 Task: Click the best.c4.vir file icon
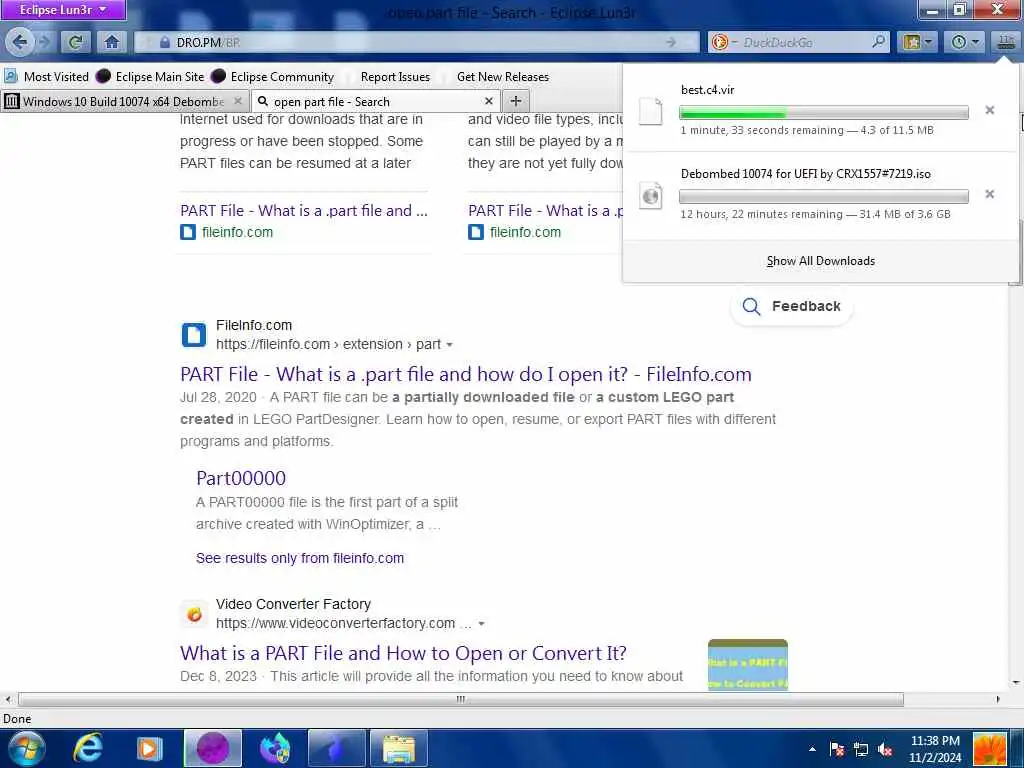click(650, 111)
